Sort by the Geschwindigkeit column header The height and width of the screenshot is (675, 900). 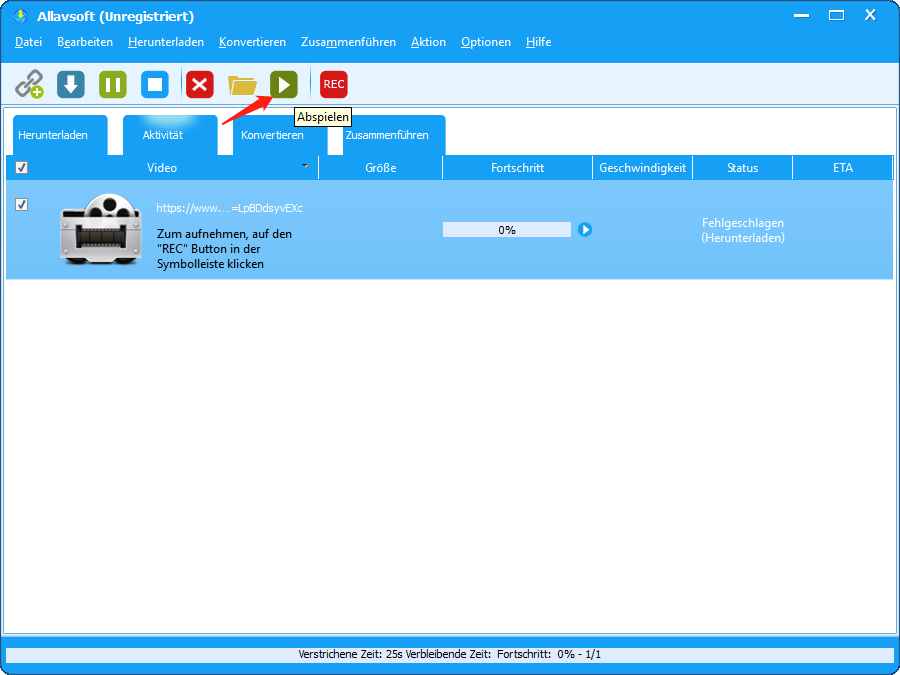coord(643,168)
